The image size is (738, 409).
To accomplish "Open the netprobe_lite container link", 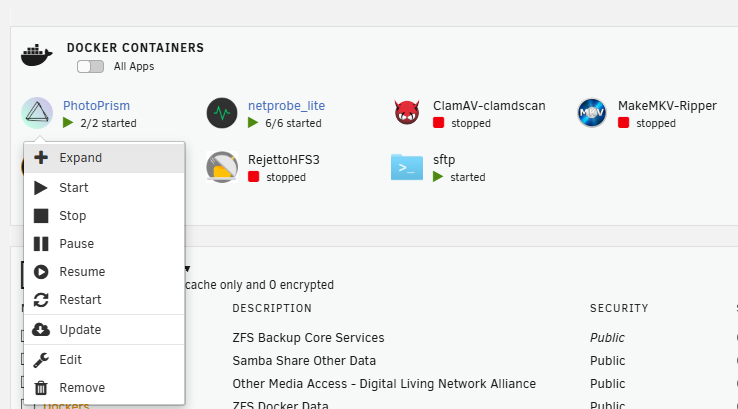I will click(286, 105).
